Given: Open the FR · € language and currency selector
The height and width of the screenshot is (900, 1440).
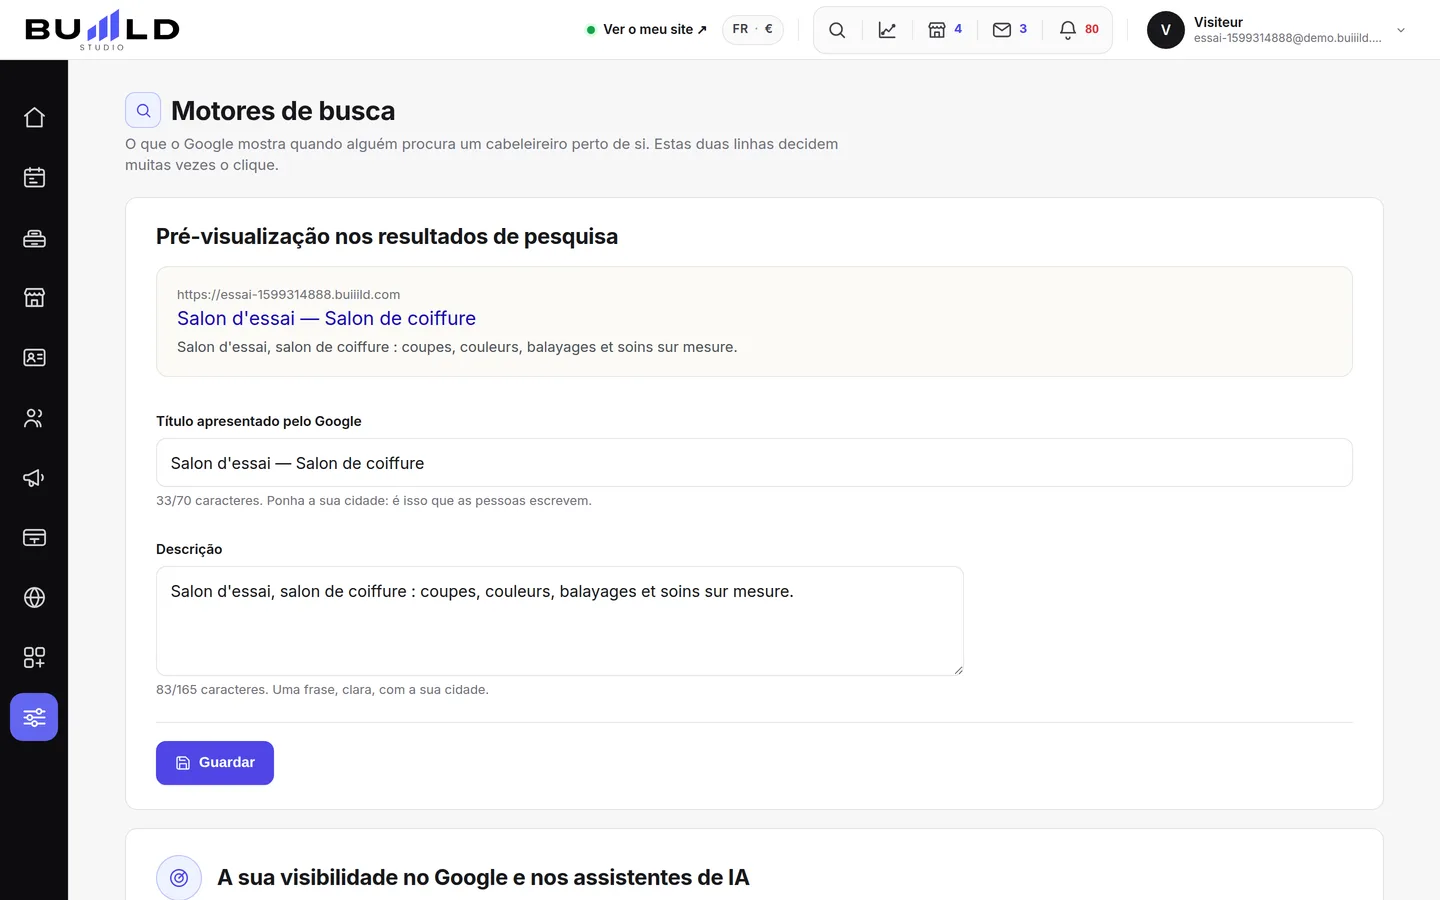Looking at the screenshot, I should [x=752, y=29].
